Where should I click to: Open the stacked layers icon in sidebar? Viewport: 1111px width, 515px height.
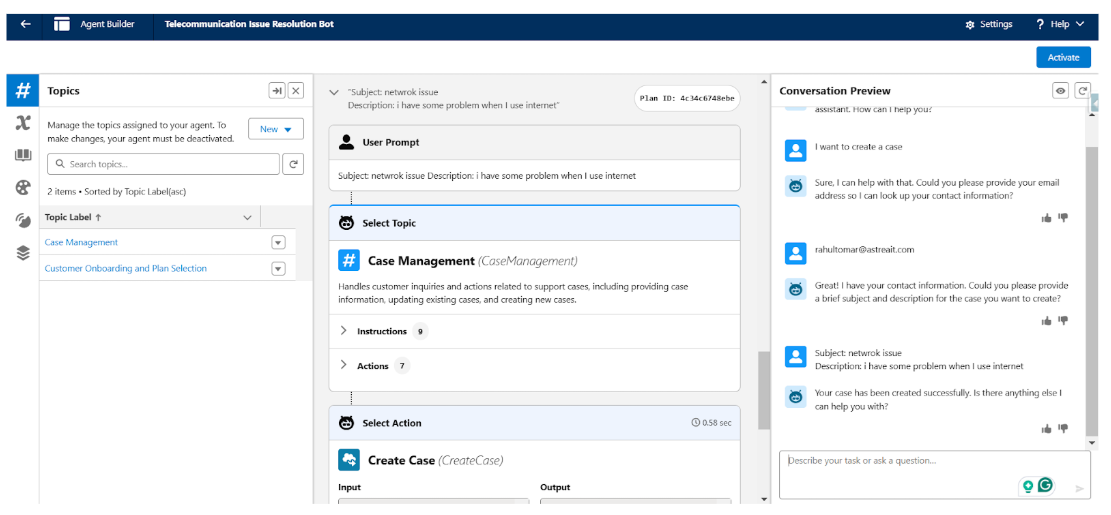[23, 253]
